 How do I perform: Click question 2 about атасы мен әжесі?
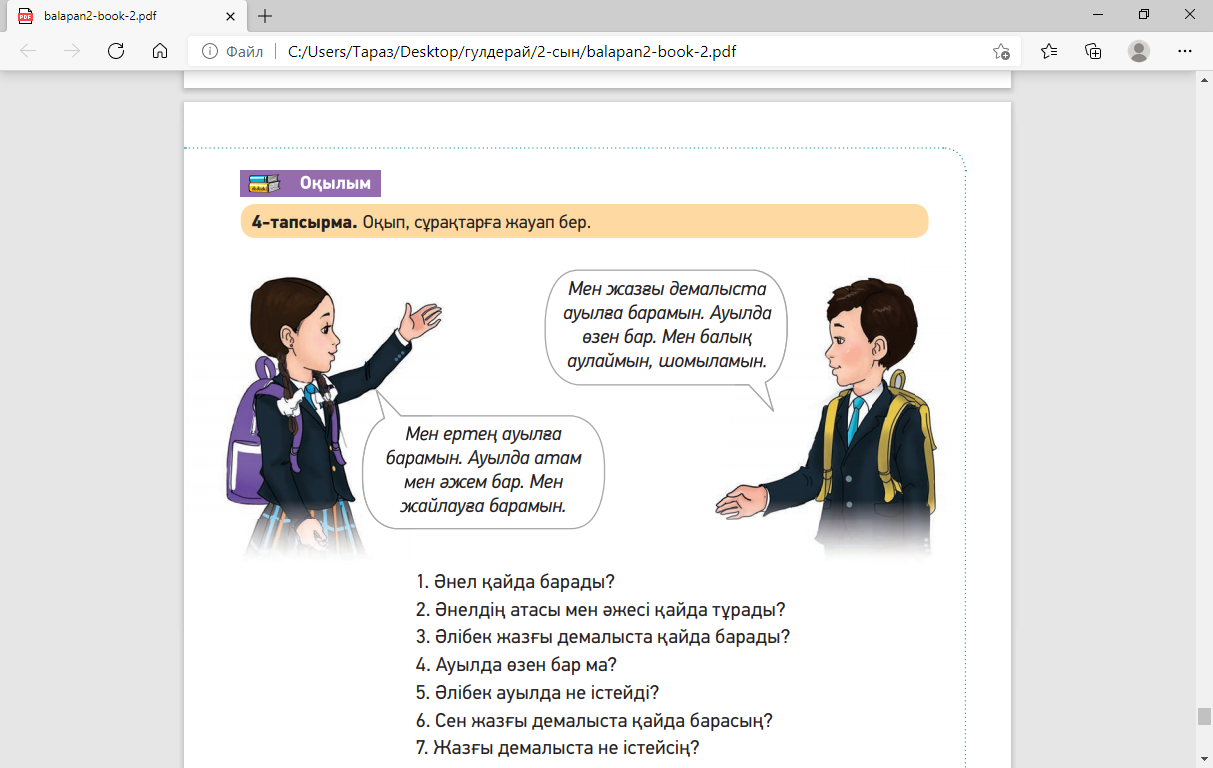[x=600, y=609]
